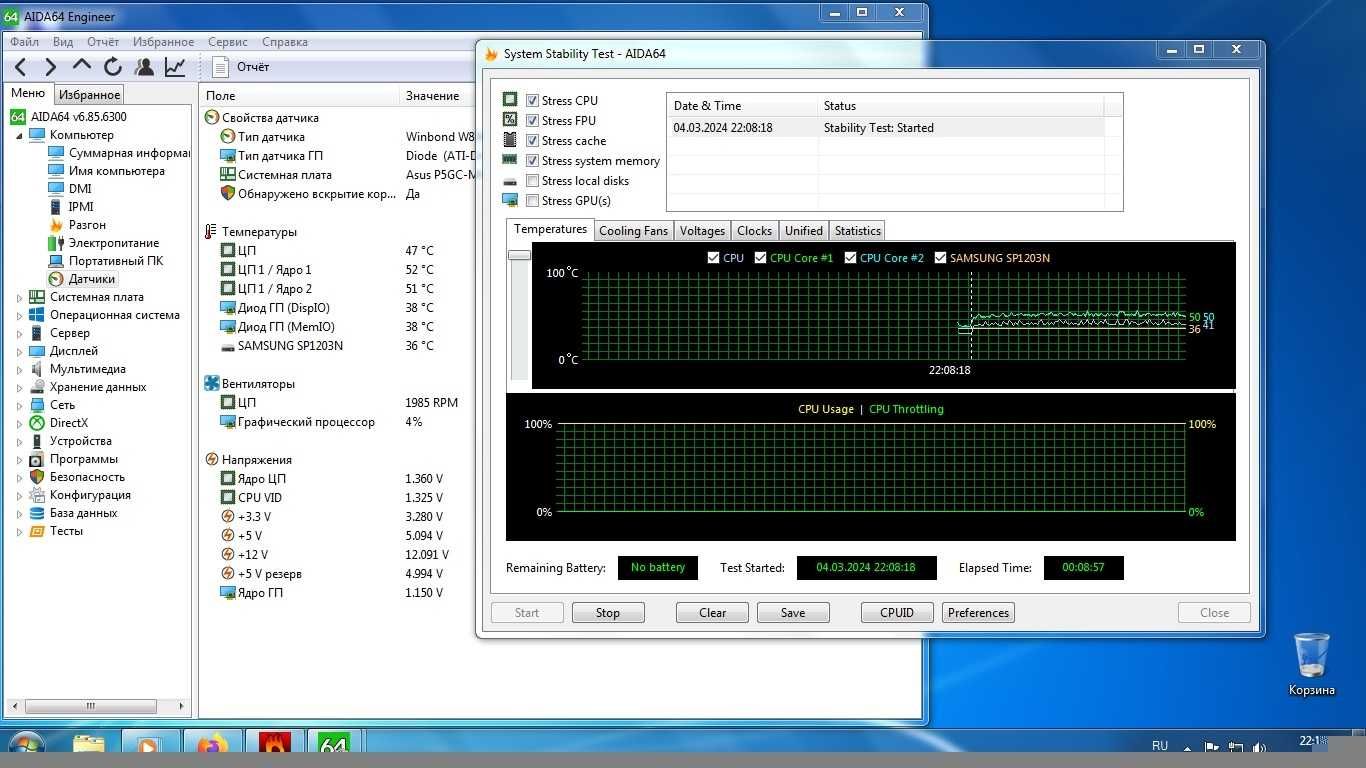The image size is (1366, 768).
Task: Go forward with the right arrow toolbar icon
Action: point(50,67)
